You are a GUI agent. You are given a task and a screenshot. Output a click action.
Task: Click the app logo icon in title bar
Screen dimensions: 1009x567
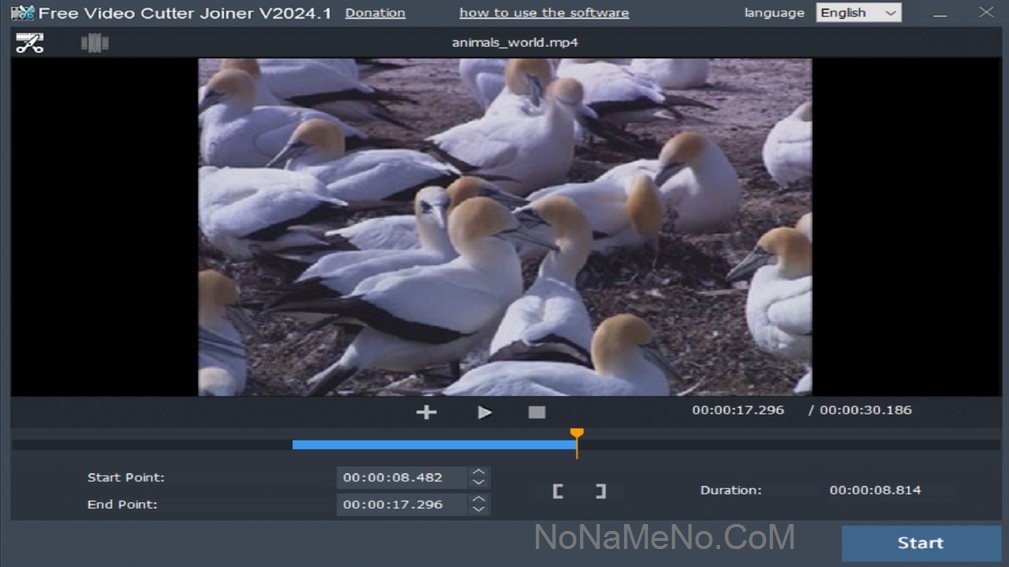pos(22,13)
